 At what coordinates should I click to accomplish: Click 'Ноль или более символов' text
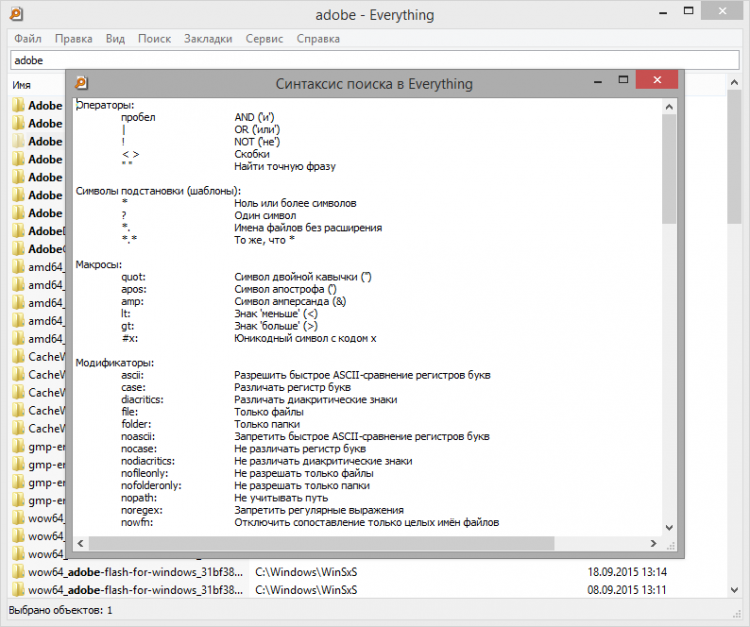pyautogui.click(x=295, y=203)
